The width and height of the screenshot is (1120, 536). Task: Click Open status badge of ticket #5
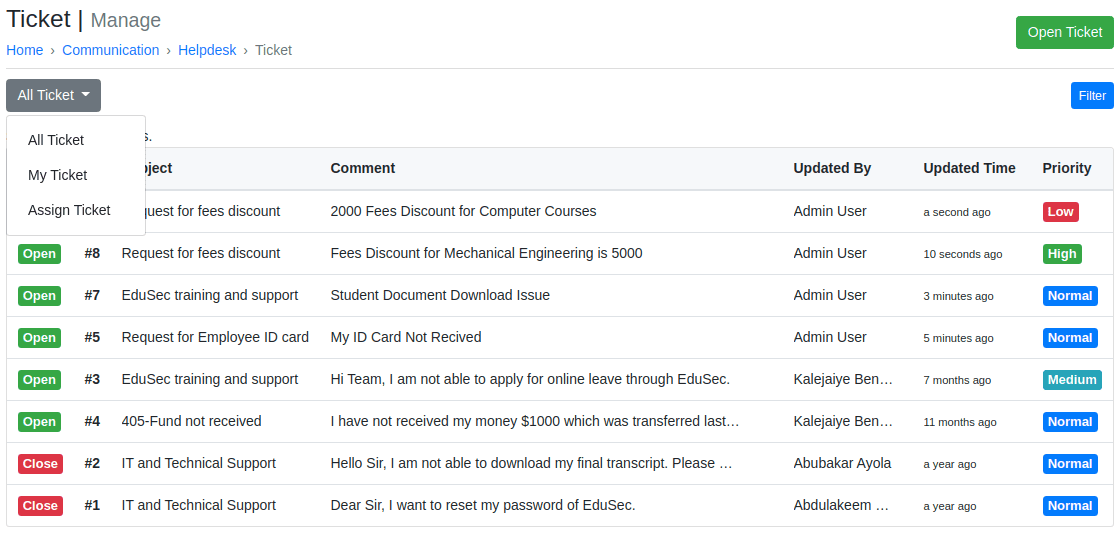pos(40,338)
